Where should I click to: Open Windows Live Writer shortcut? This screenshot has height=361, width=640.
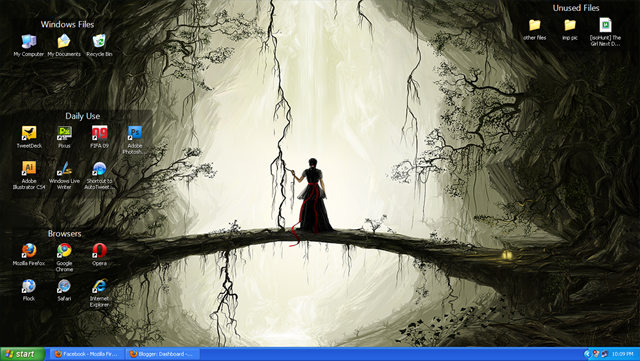coord(64,175)
